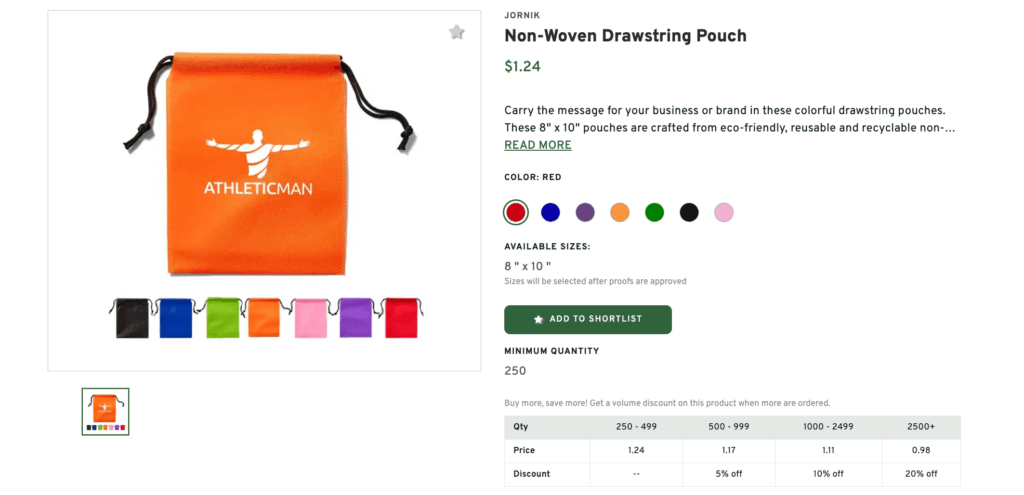Click the star inside Add to Shortlist button
The width and height of the screenshot is (1024, 495).
(x=539, y=319)
